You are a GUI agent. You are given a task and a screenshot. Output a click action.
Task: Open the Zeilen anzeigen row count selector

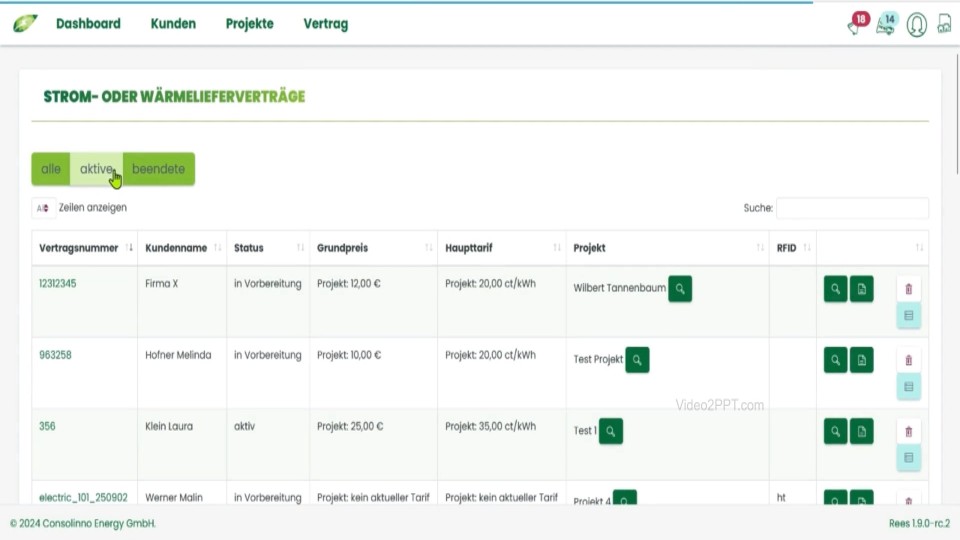[42, 208]
